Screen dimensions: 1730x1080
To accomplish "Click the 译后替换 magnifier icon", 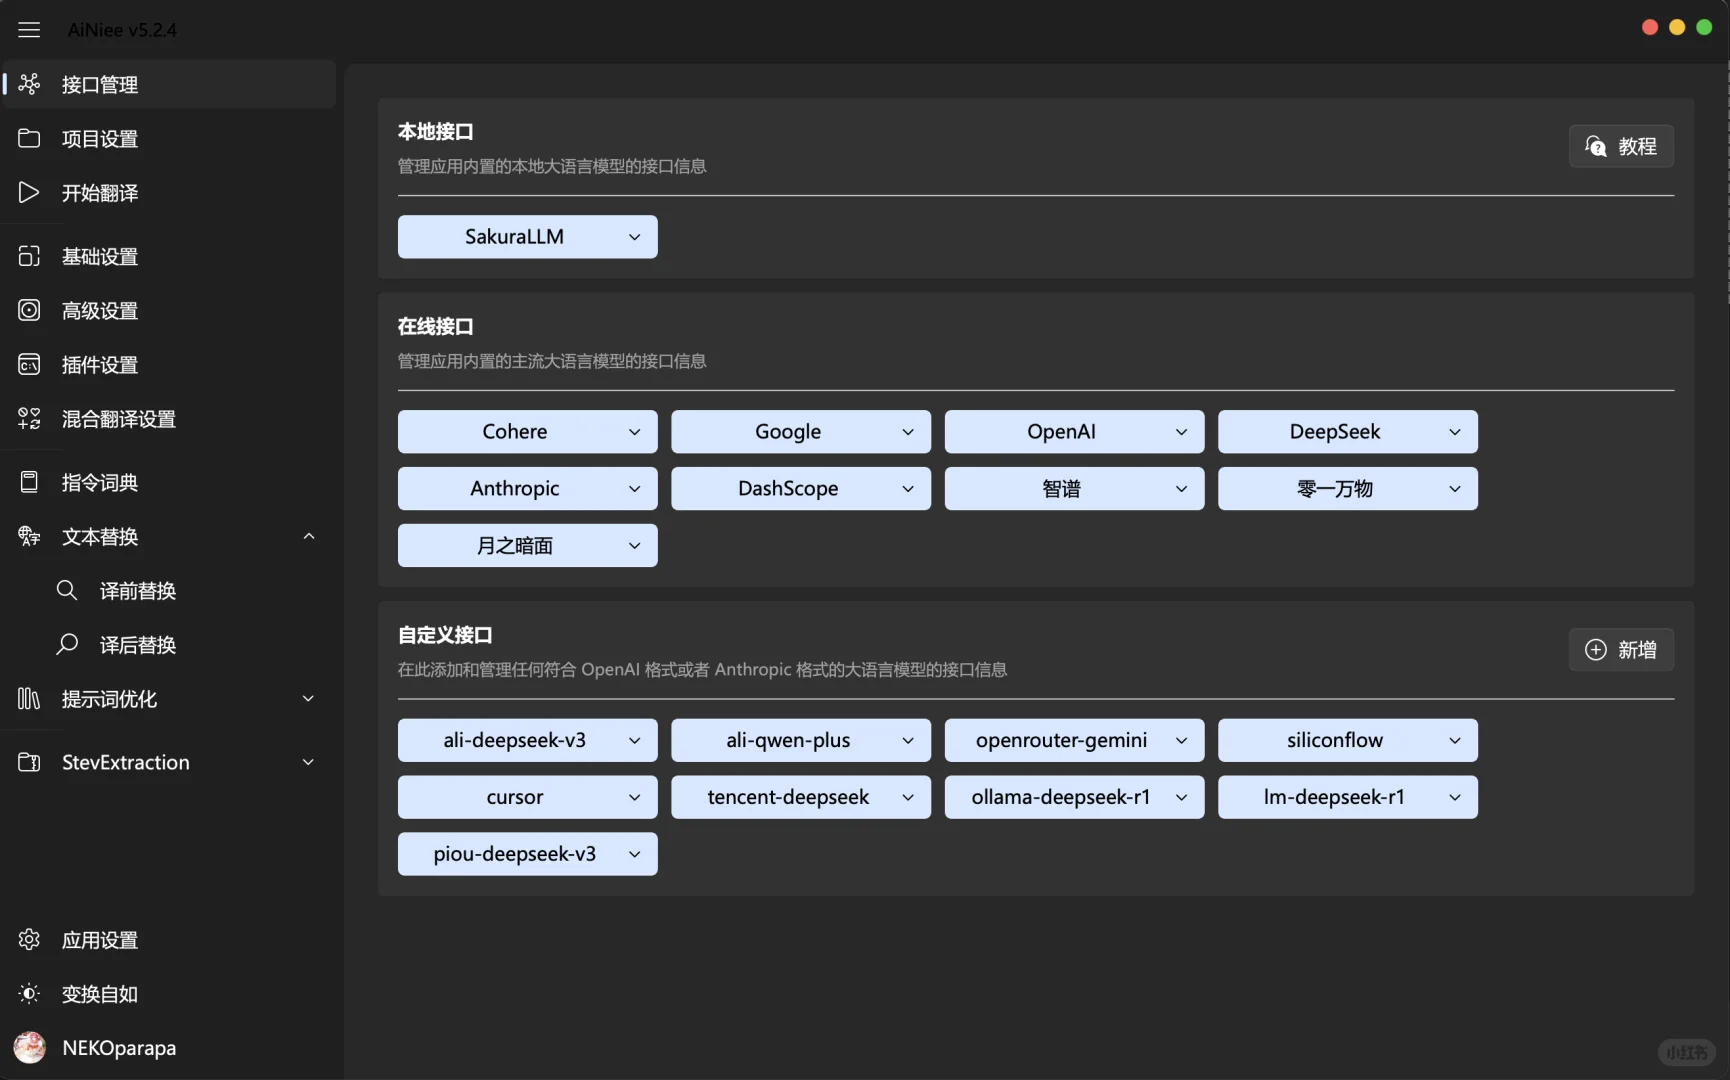I will tap(67, 644).
